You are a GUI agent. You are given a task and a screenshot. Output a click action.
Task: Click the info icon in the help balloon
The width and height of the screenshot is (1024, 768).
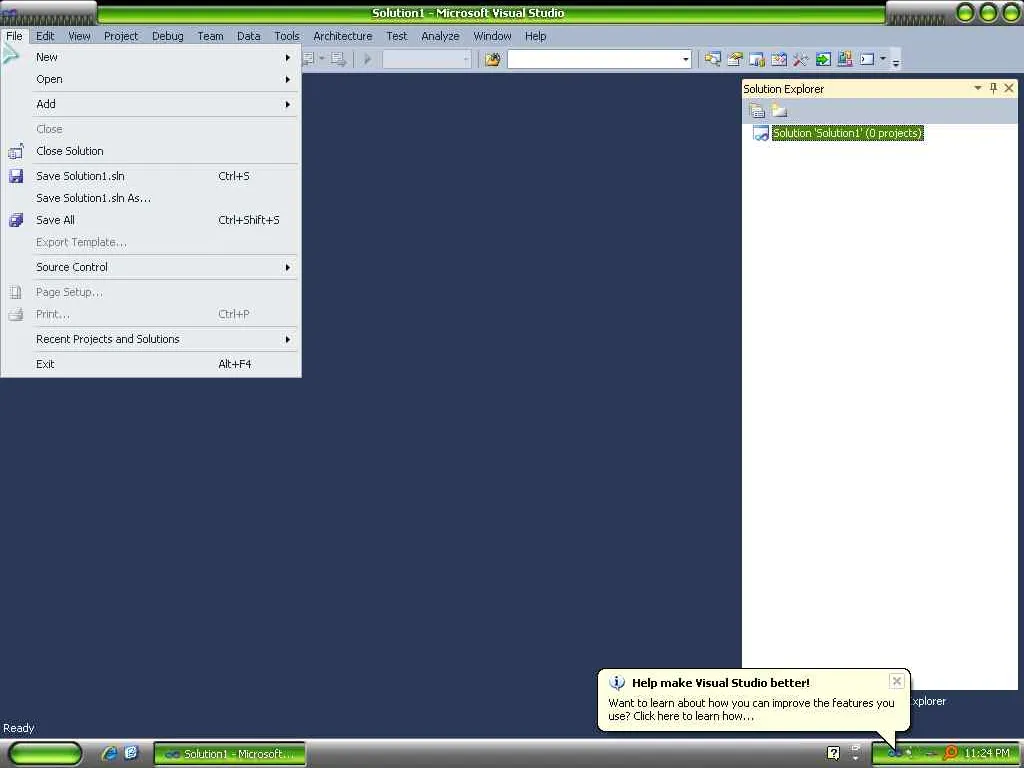(x=617, y=682)
